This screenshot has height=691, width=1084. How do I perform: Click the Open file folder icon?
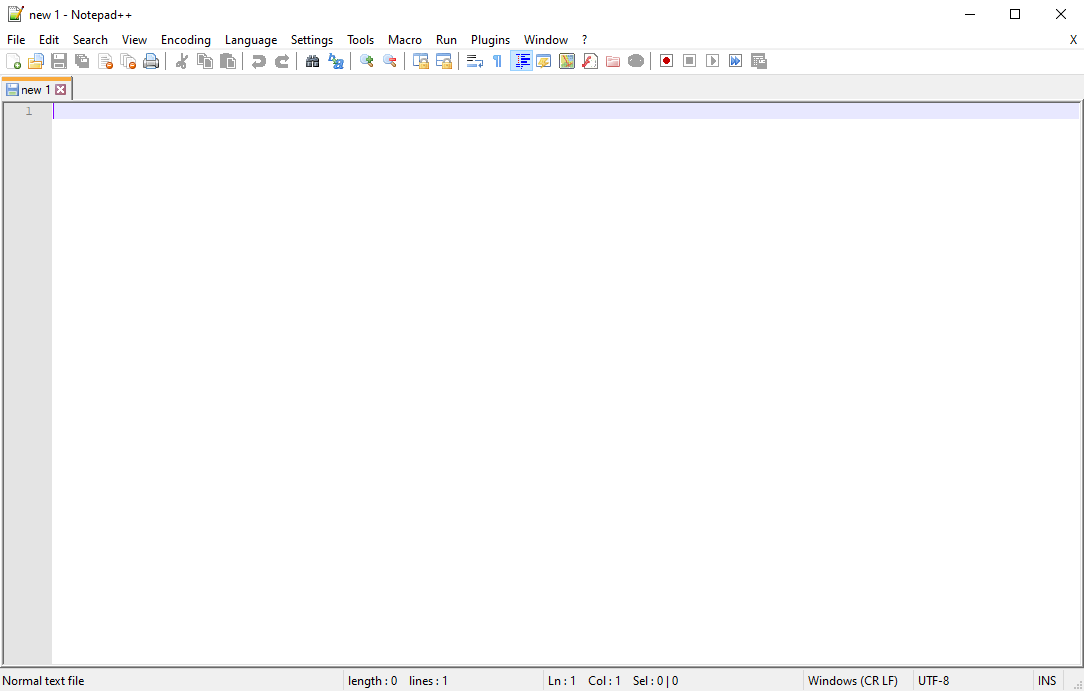[x=36, y=61]
